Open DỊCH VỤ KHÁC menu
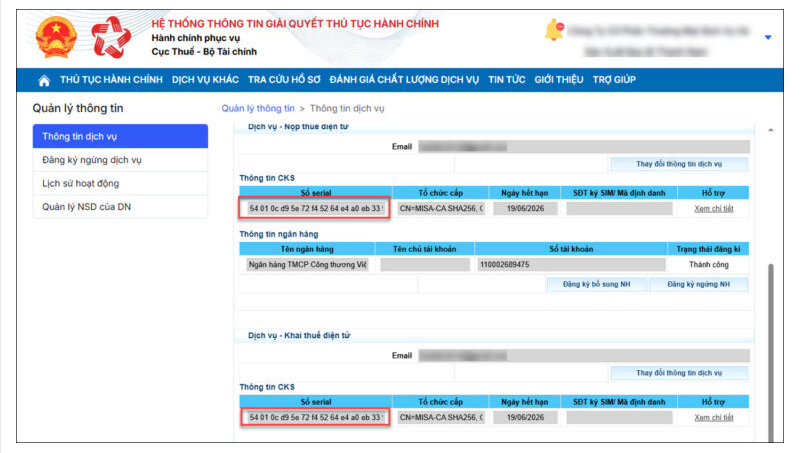This screenshot has height=453, width=805. pos(205,80)
